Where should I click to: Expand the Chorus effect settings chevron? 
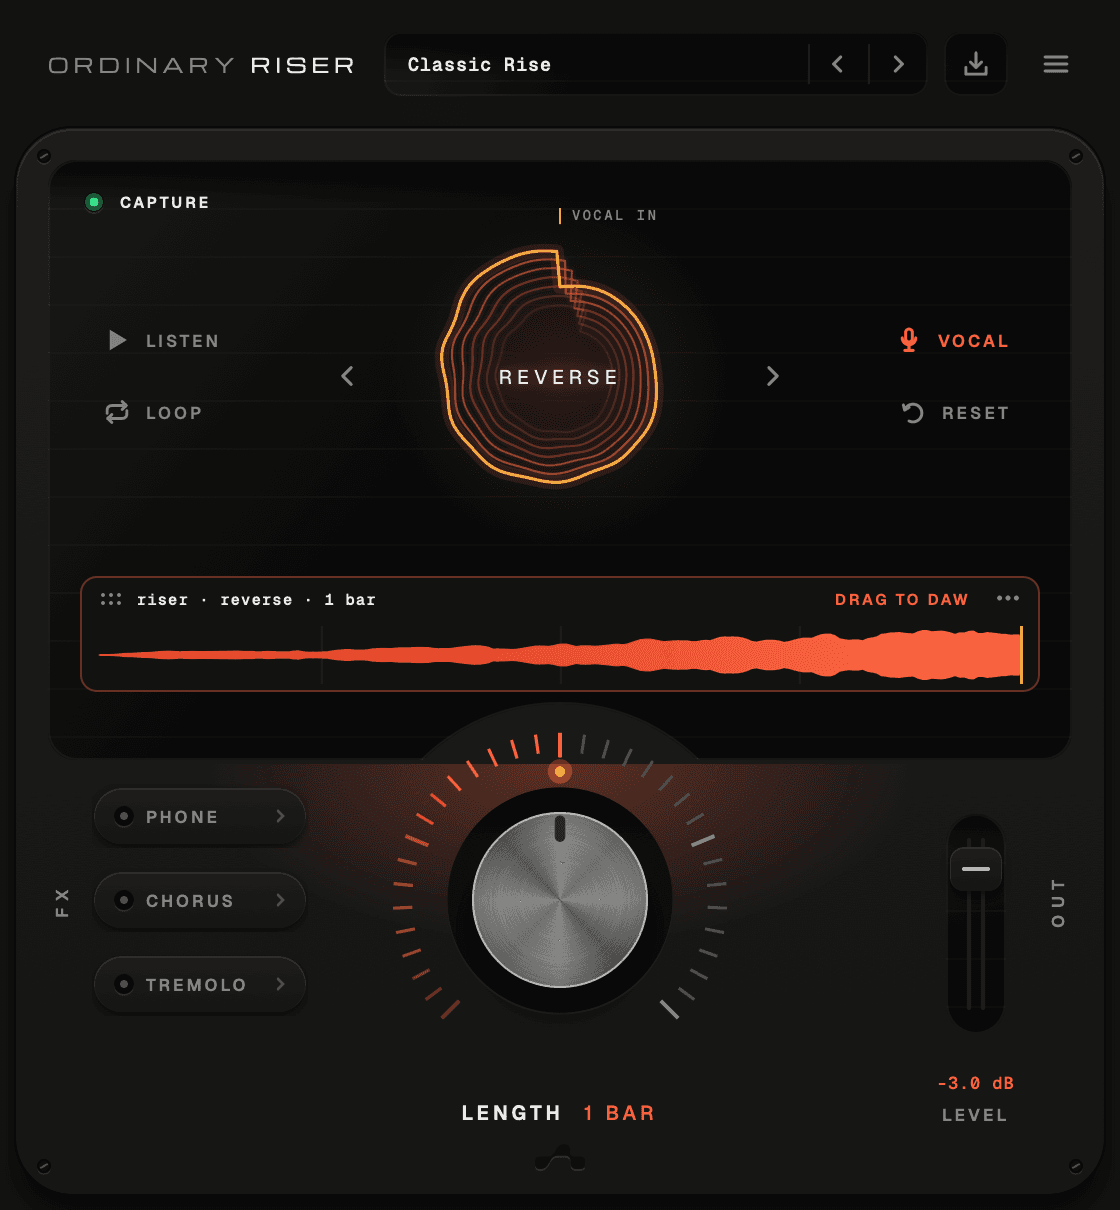click(x=280, y=900)
